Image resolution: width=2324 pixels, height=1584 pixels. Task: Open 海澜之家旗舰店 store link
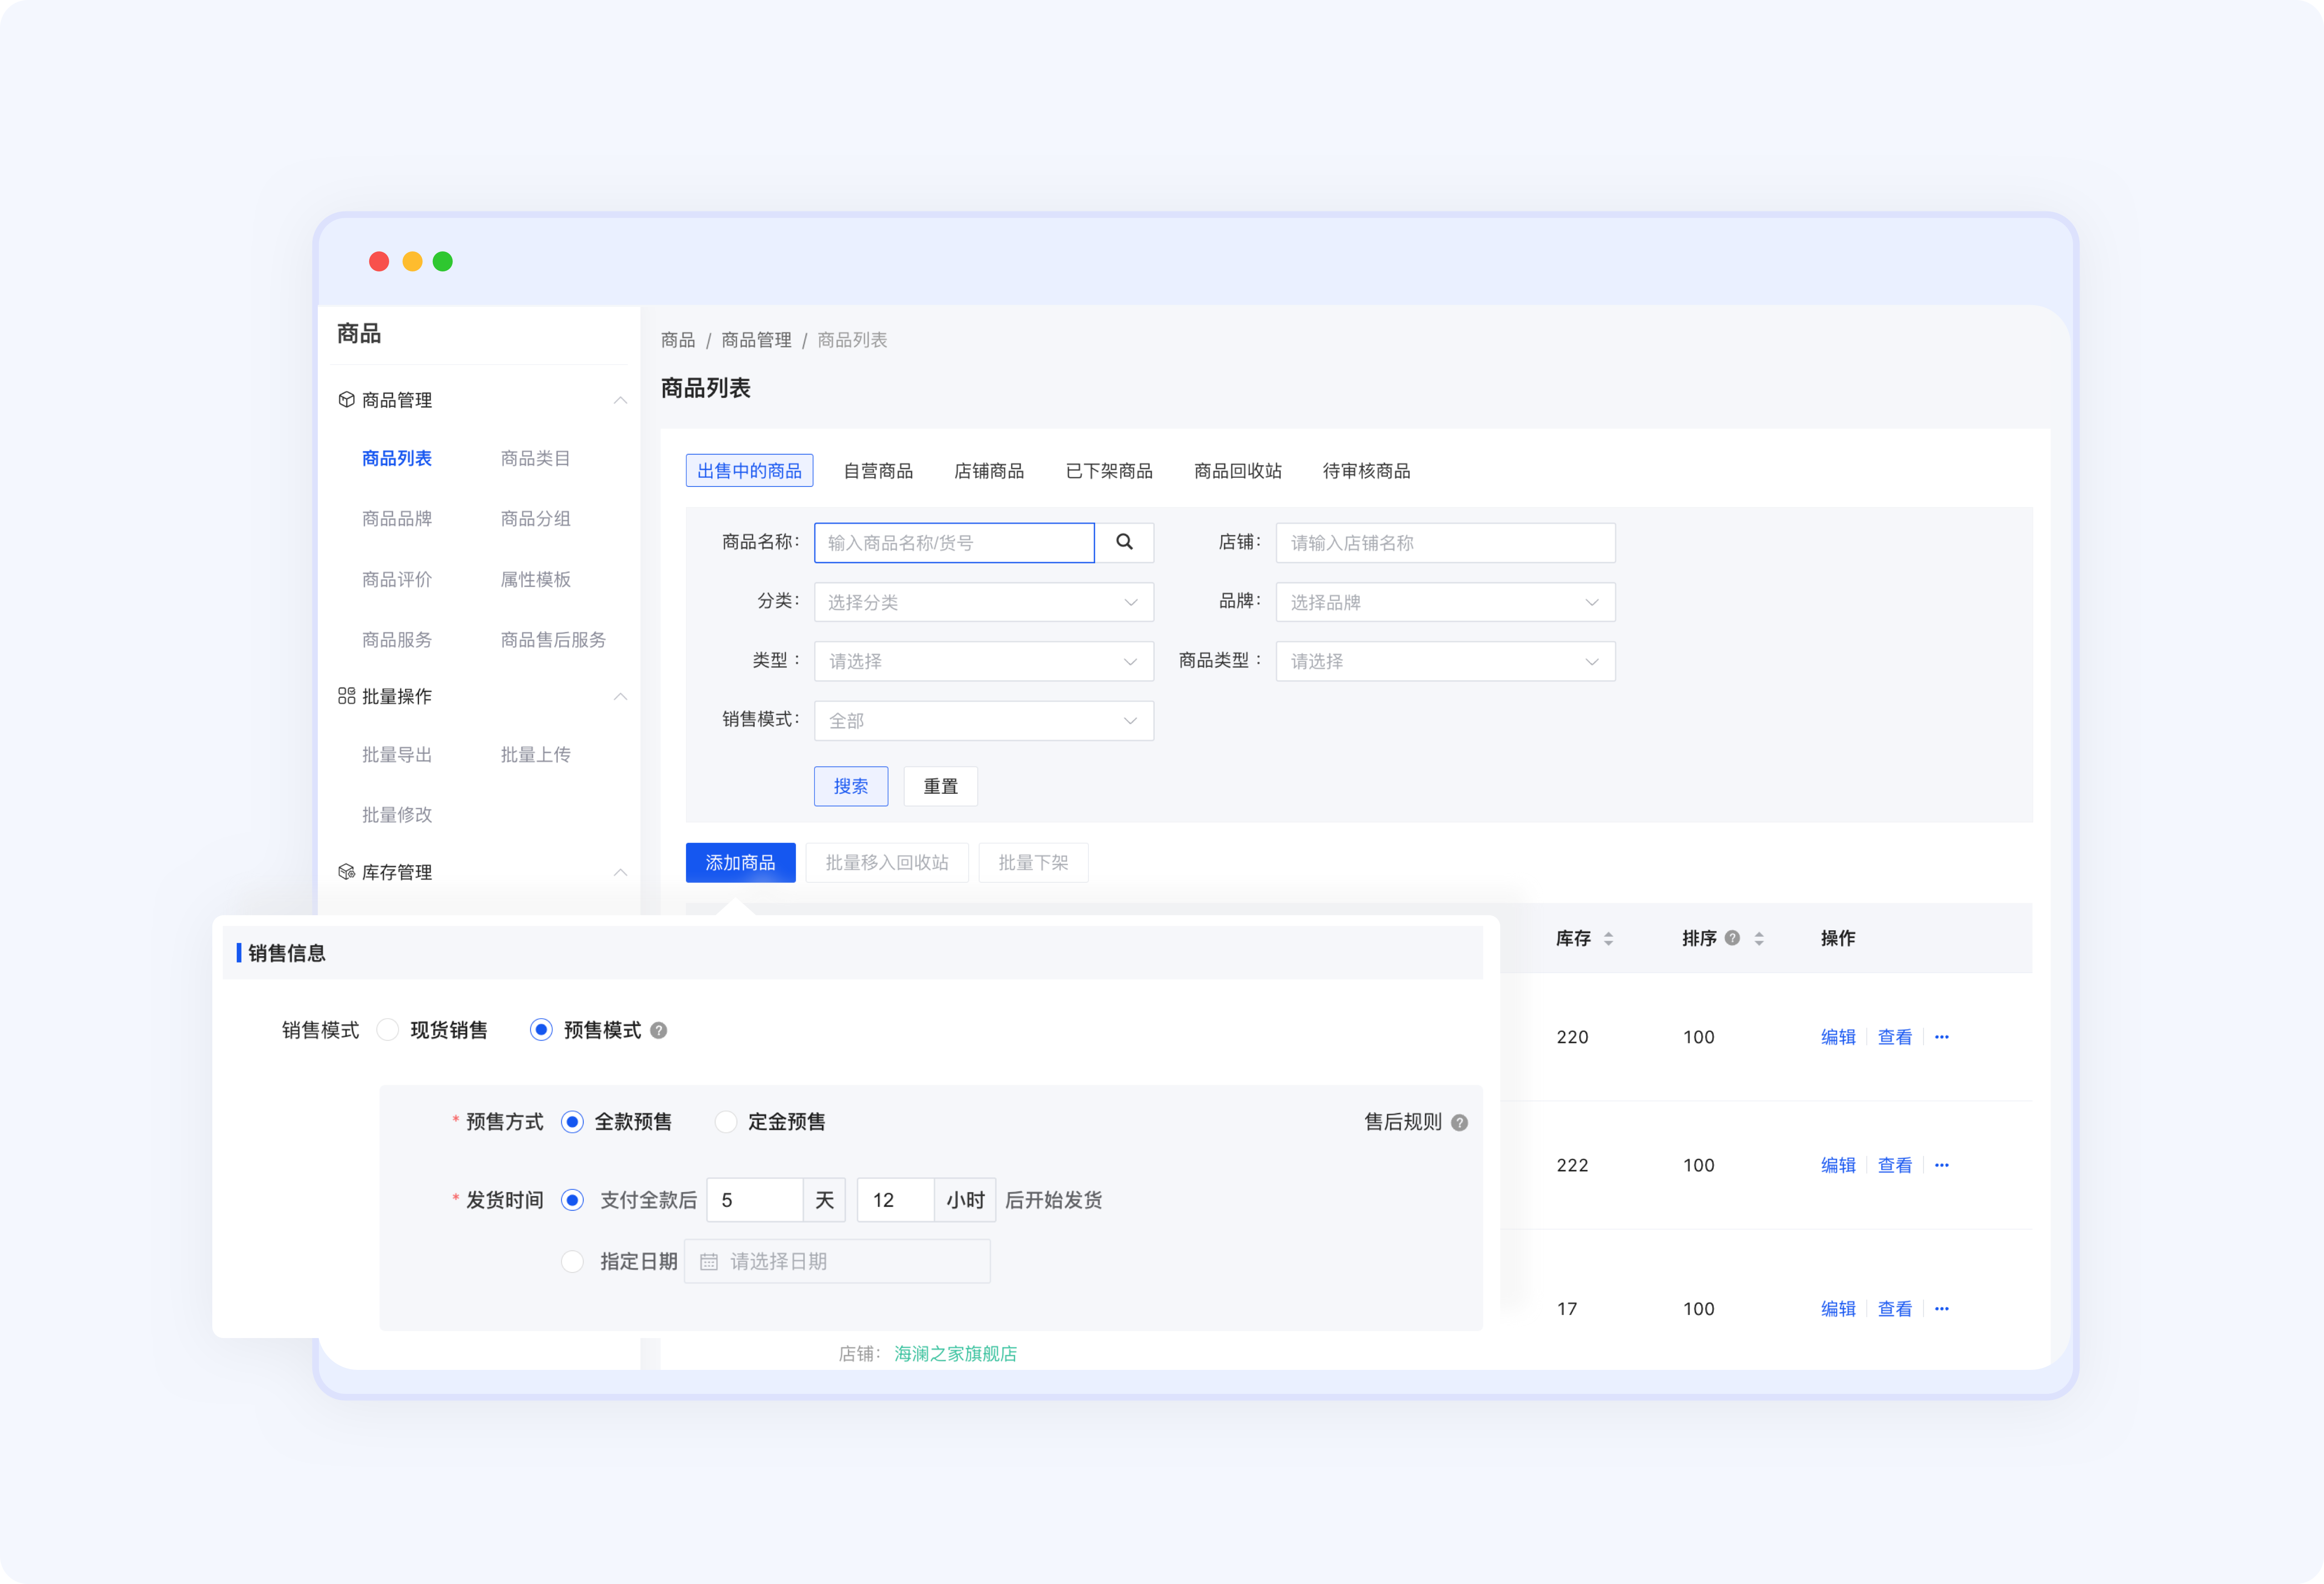[x=955, y=1353]
